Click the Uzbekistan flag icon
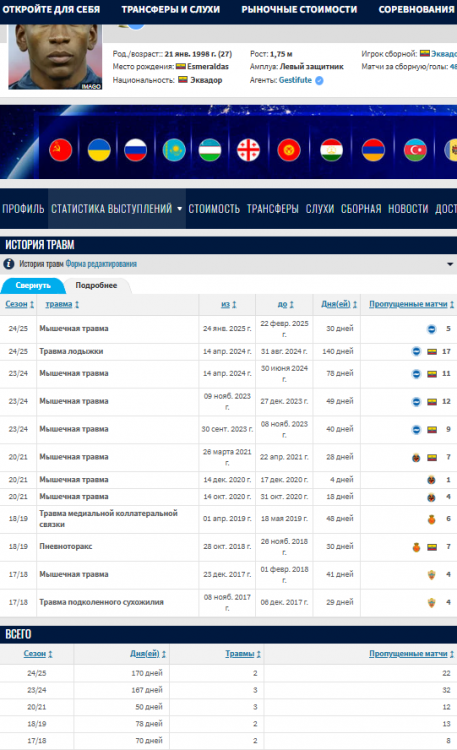 click(210, 150)
